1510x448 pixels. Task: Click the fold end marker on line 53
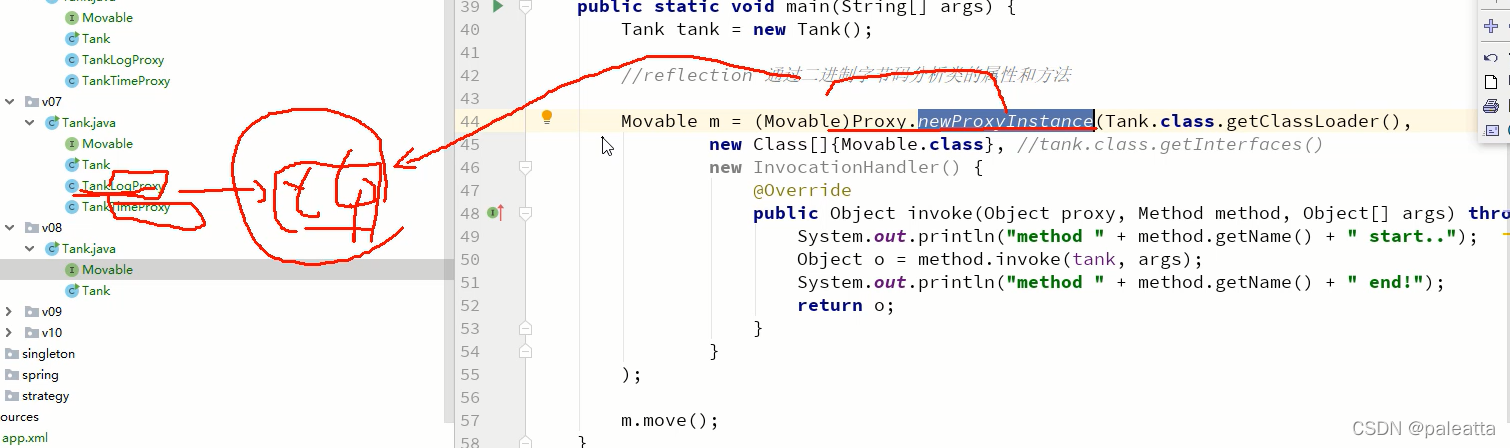[525, 328]
